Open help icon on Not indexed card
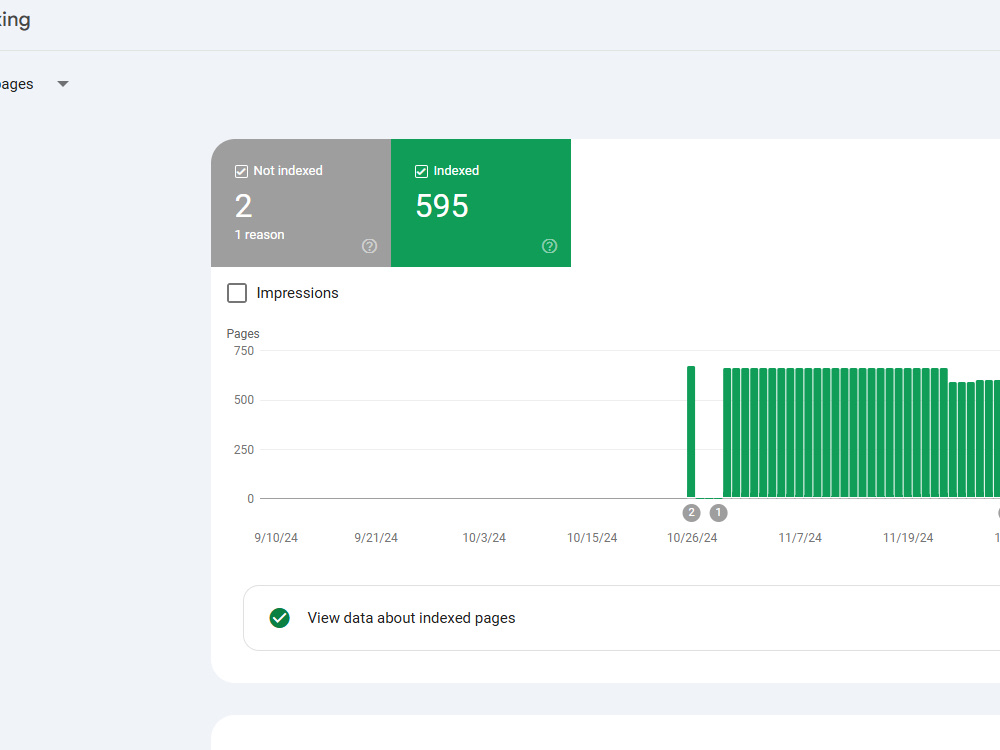This screenshot has width=1000, height=750. tap(369, 246)
